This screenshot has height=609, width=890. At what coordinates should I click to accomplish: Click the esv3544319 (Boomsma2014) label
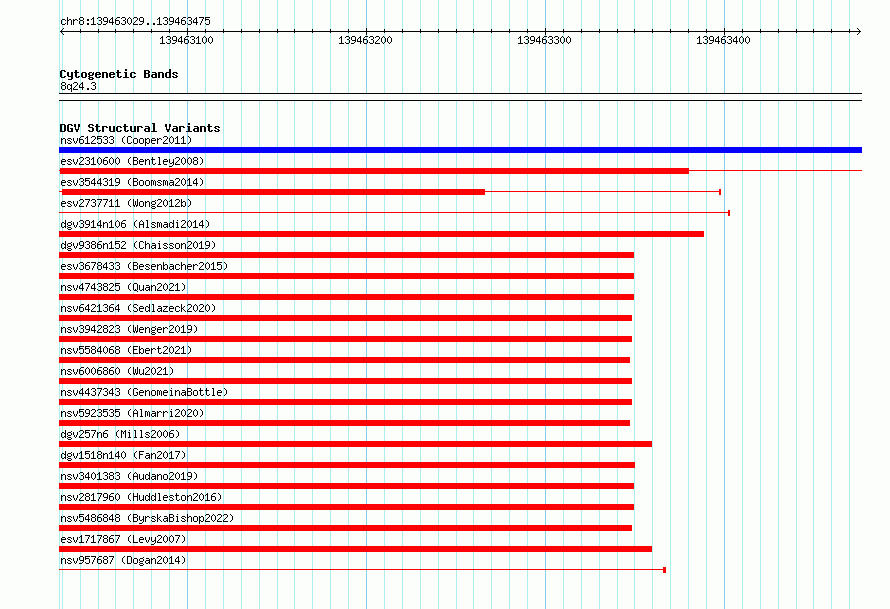(132, 182)
